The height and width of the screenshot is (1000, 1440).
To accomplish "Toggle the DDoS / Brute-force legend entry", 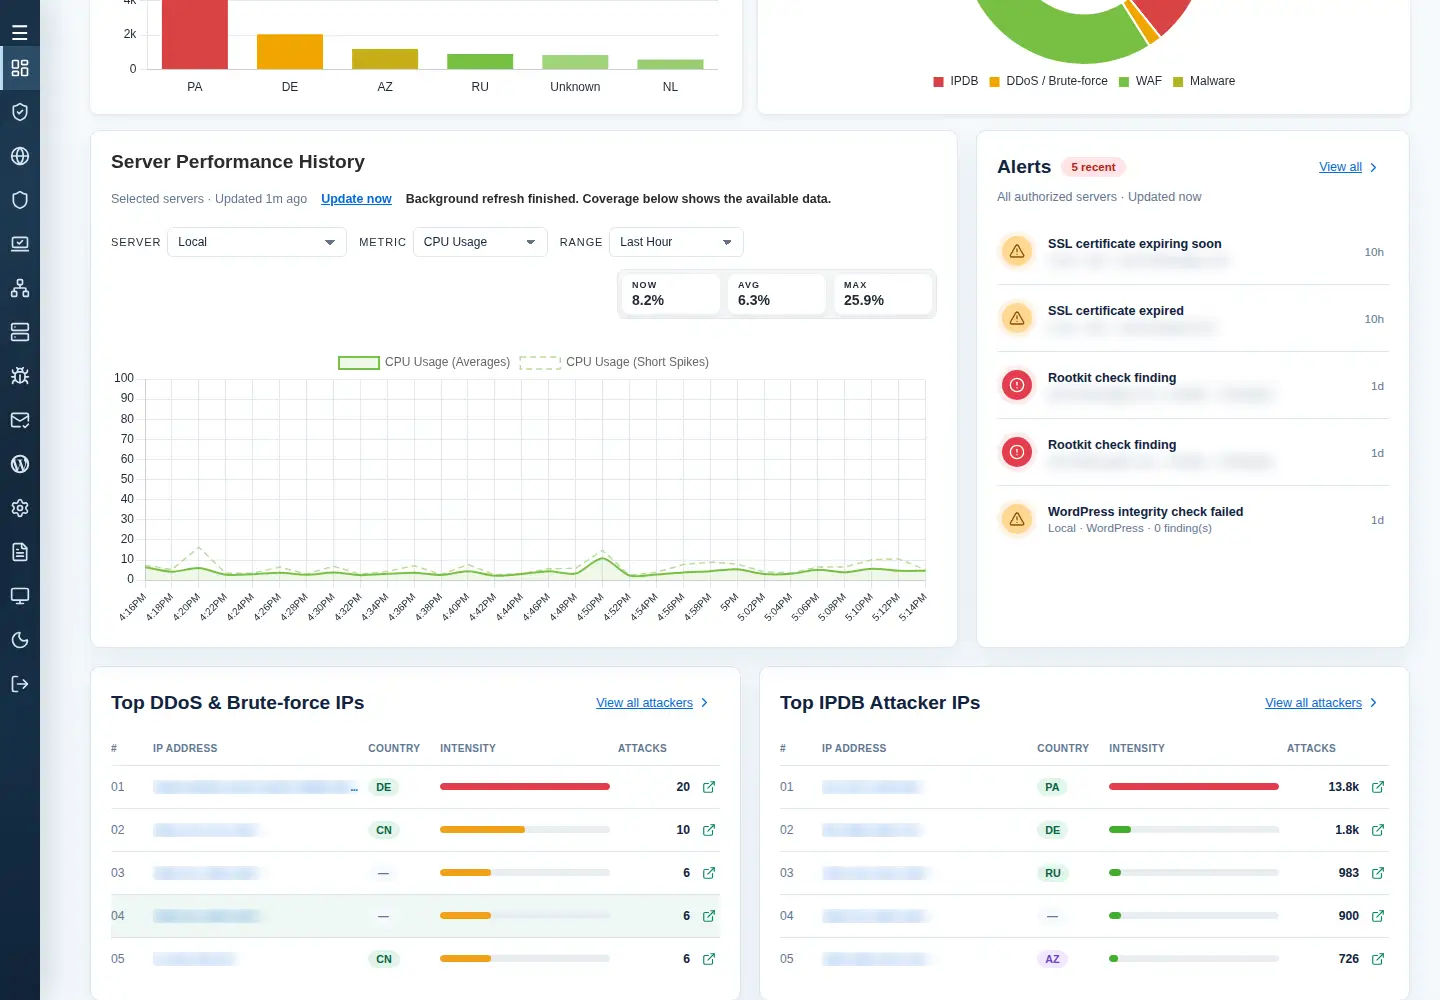I will (x=1049, y=81).
